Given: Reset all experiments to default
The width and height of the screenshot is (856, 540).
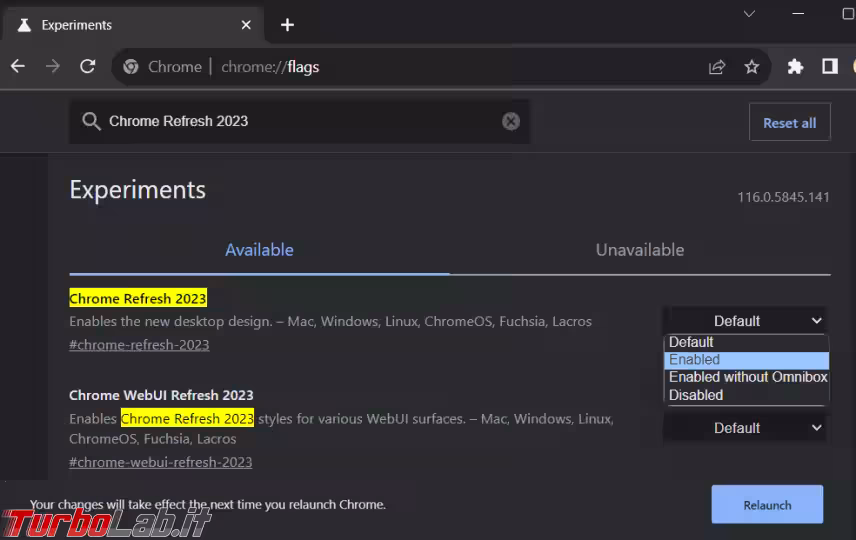Looking at the screenshot, I should click(789, 122).
